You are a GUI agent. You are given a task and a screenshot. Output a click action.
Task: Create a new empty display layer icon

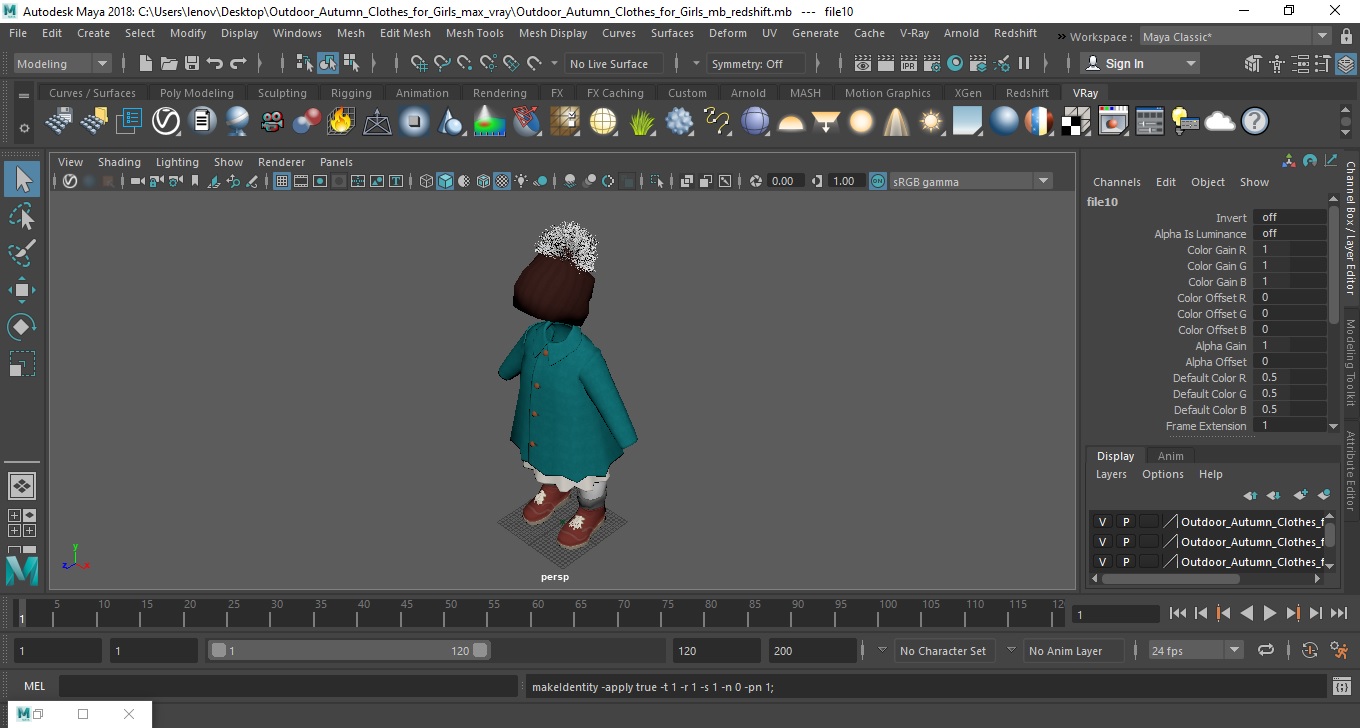point(1300,495)
